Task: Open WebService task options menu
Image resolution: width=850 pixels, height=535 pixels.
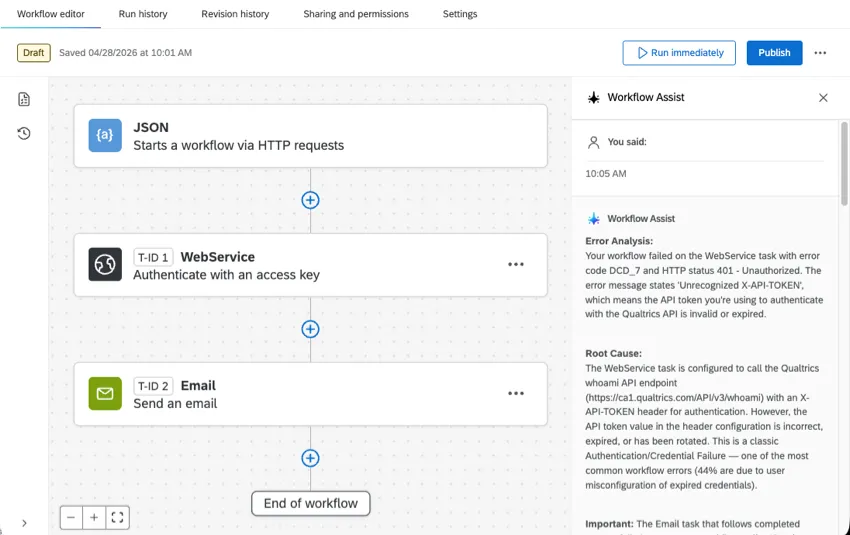Action: [516, 265]
